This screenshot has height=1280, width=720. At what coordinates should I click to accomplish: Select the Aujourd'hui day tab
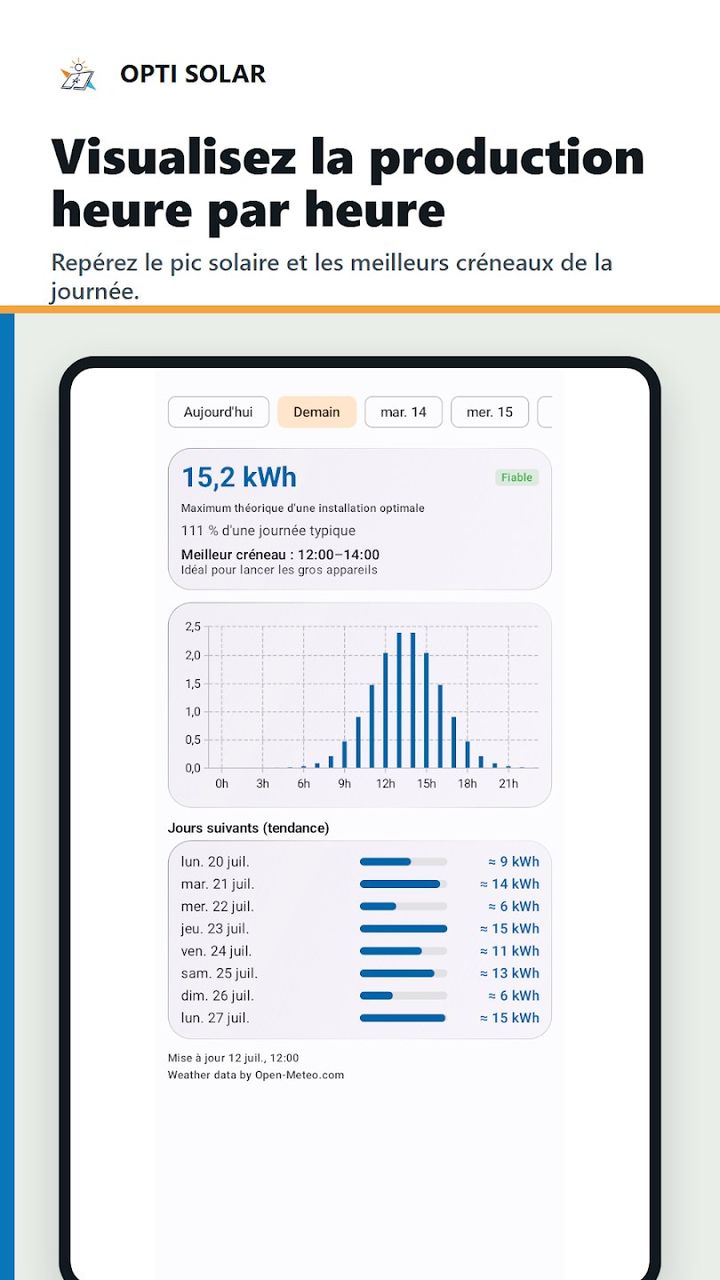click(x=218, y=412)
